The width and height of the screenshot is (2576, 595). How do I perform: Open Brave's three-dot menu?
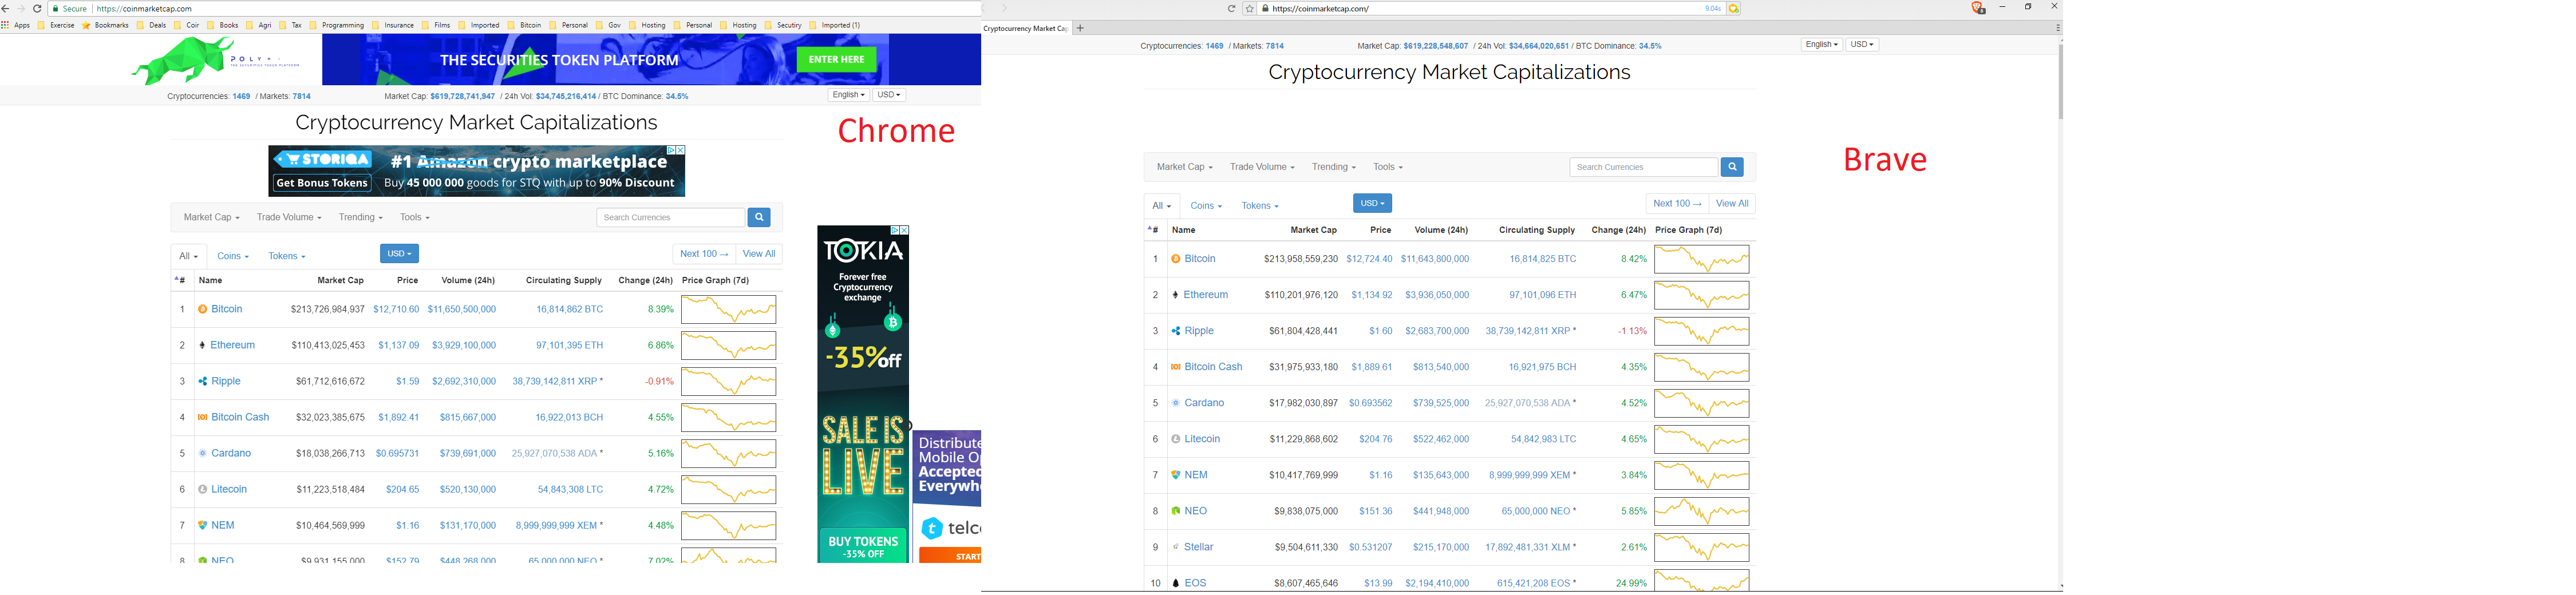click(x=2057, y=28)
